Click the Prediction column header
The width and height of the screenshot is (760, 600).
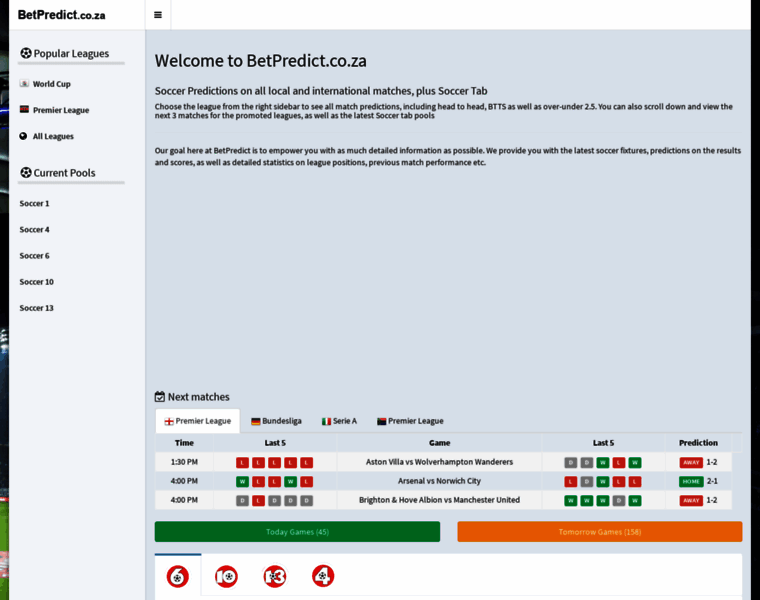tap(698, 442)
